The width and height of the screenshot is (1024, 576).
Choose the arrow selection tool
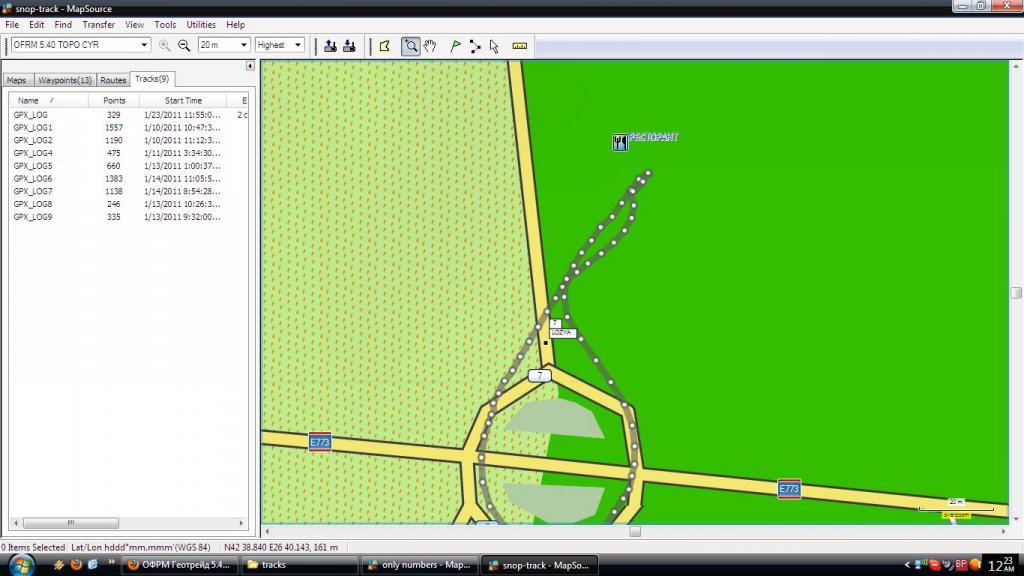coord(494,45)
